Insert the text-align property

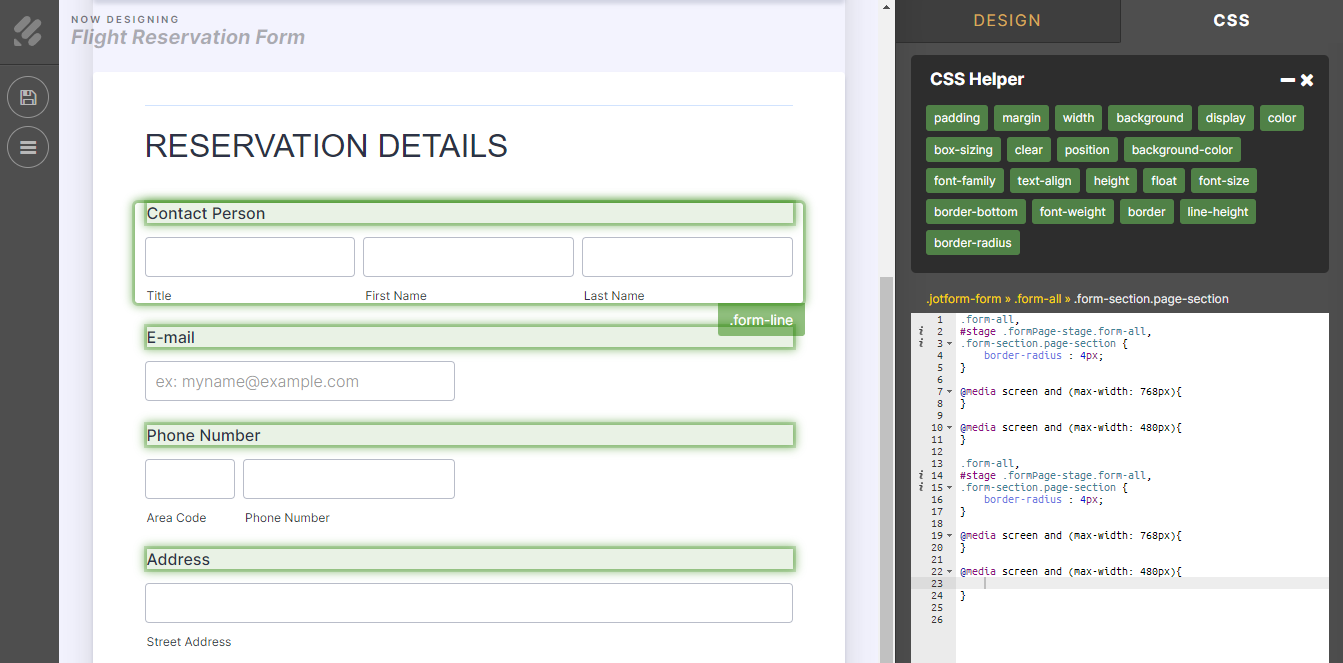(1044, 181)
